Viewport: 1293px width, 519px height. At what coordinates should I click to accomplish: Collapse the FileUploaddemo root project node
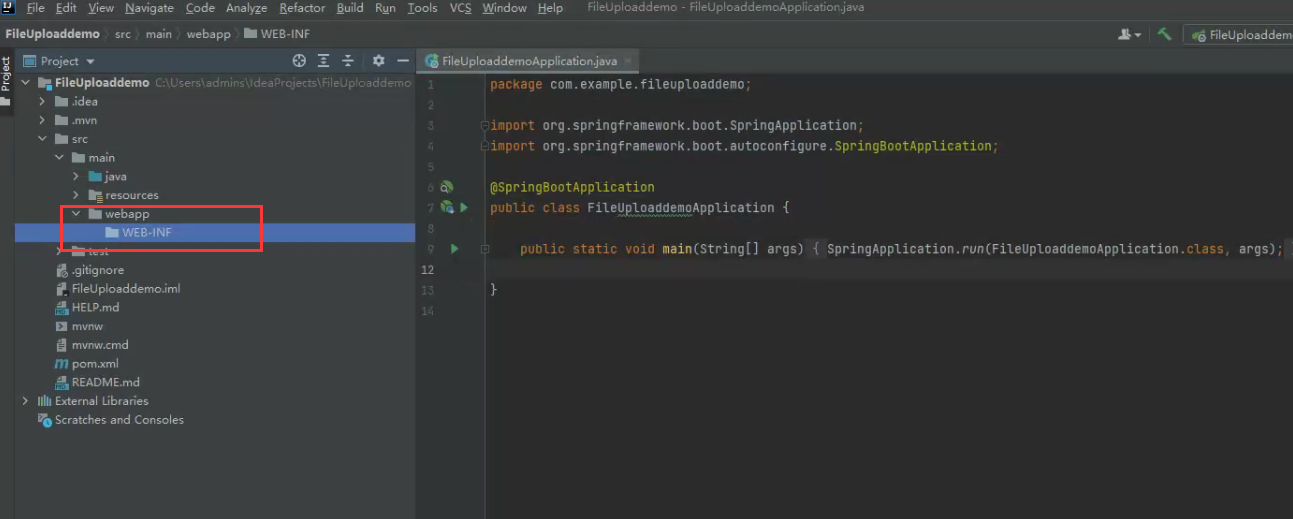25,83
